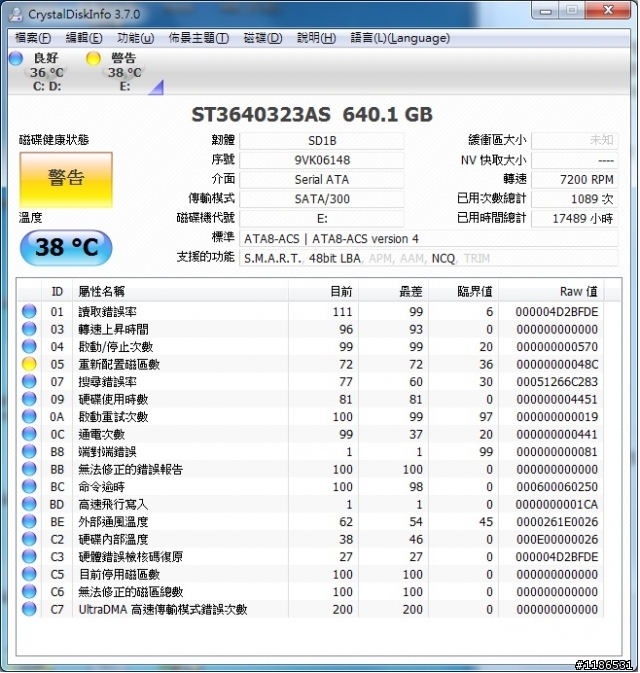Click the transfer mode field SATA/300
Viewport: 640px width, 673px height.
[x=322, y=199]
